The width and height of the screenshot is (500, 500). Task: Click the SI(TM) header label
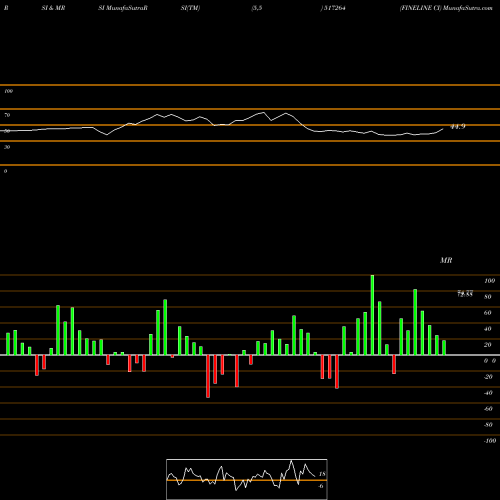click(x=190, y=8)
